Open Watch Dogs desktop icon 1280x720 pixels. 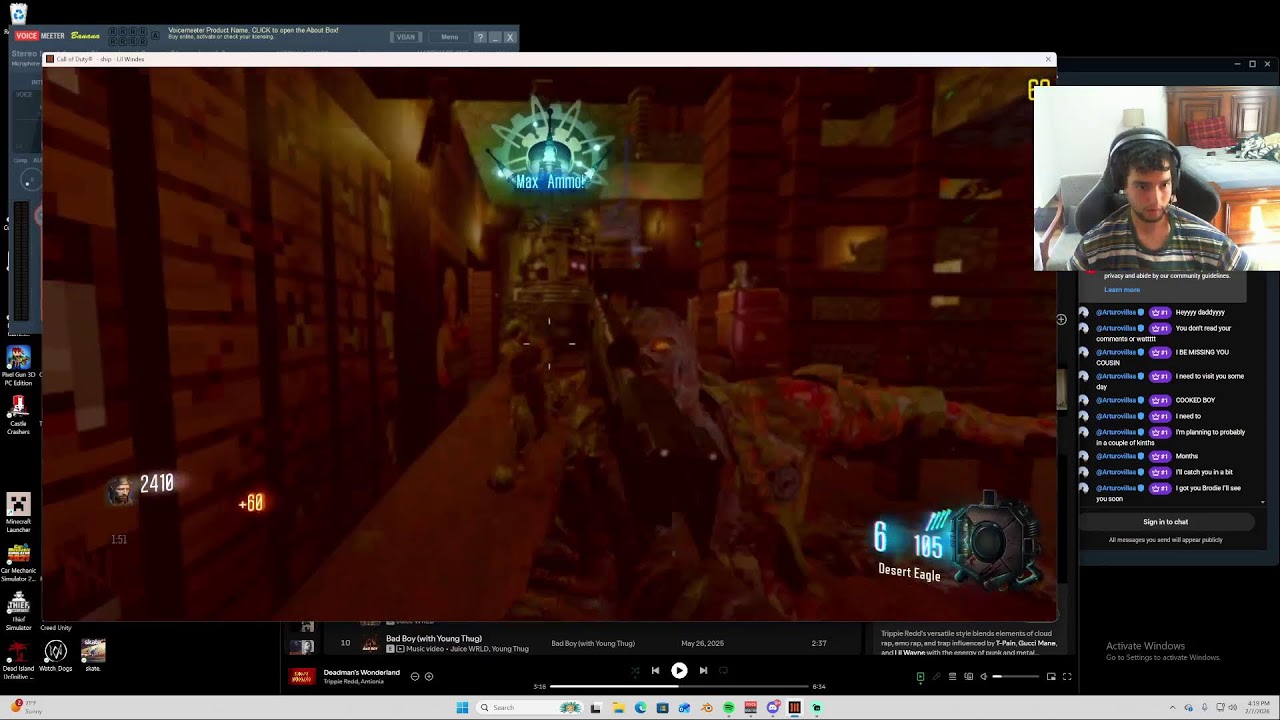(55, 656)
